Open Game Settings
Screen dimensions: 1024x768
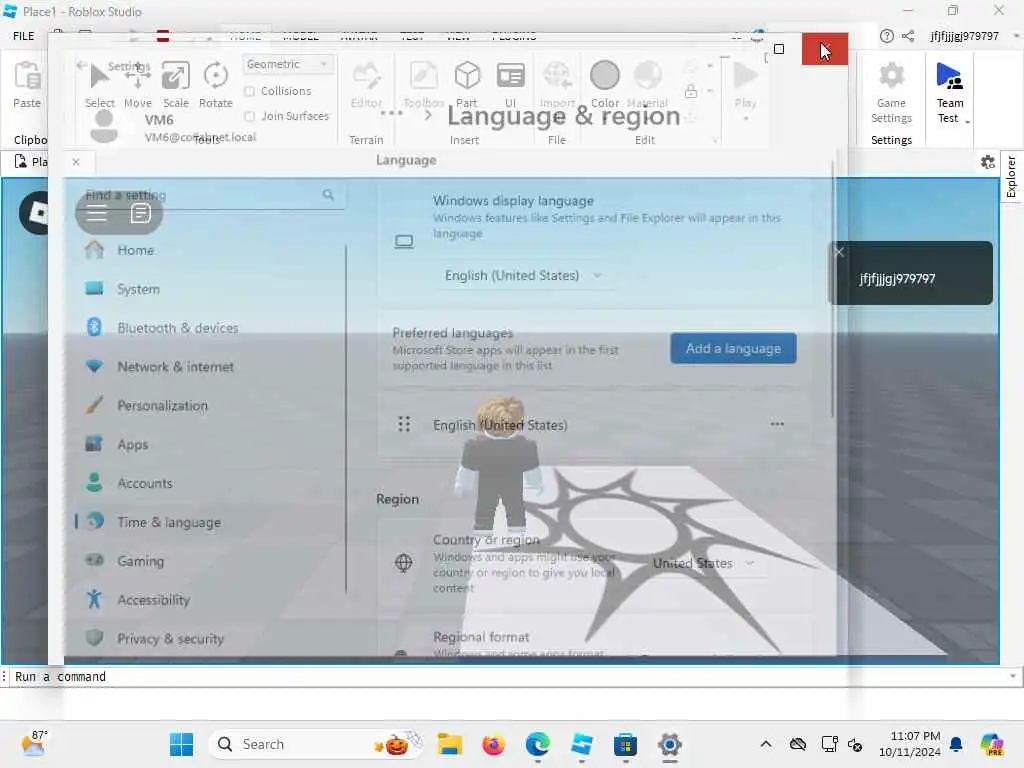pos(891,93)
